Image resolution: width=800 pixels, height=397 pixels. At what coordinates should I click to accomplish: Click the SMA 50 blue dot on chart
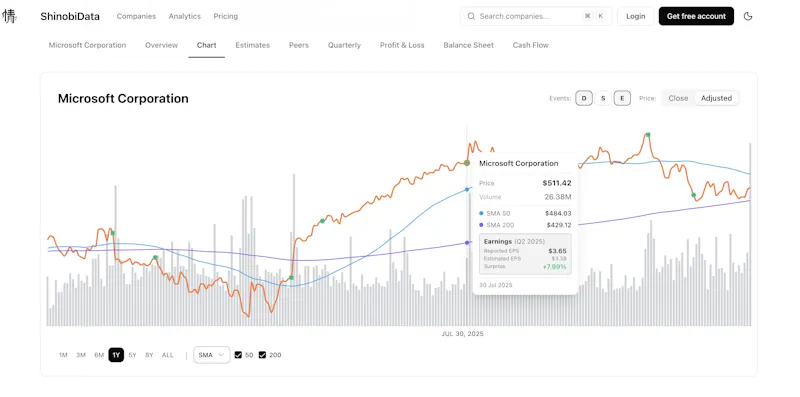pos(467,189)
